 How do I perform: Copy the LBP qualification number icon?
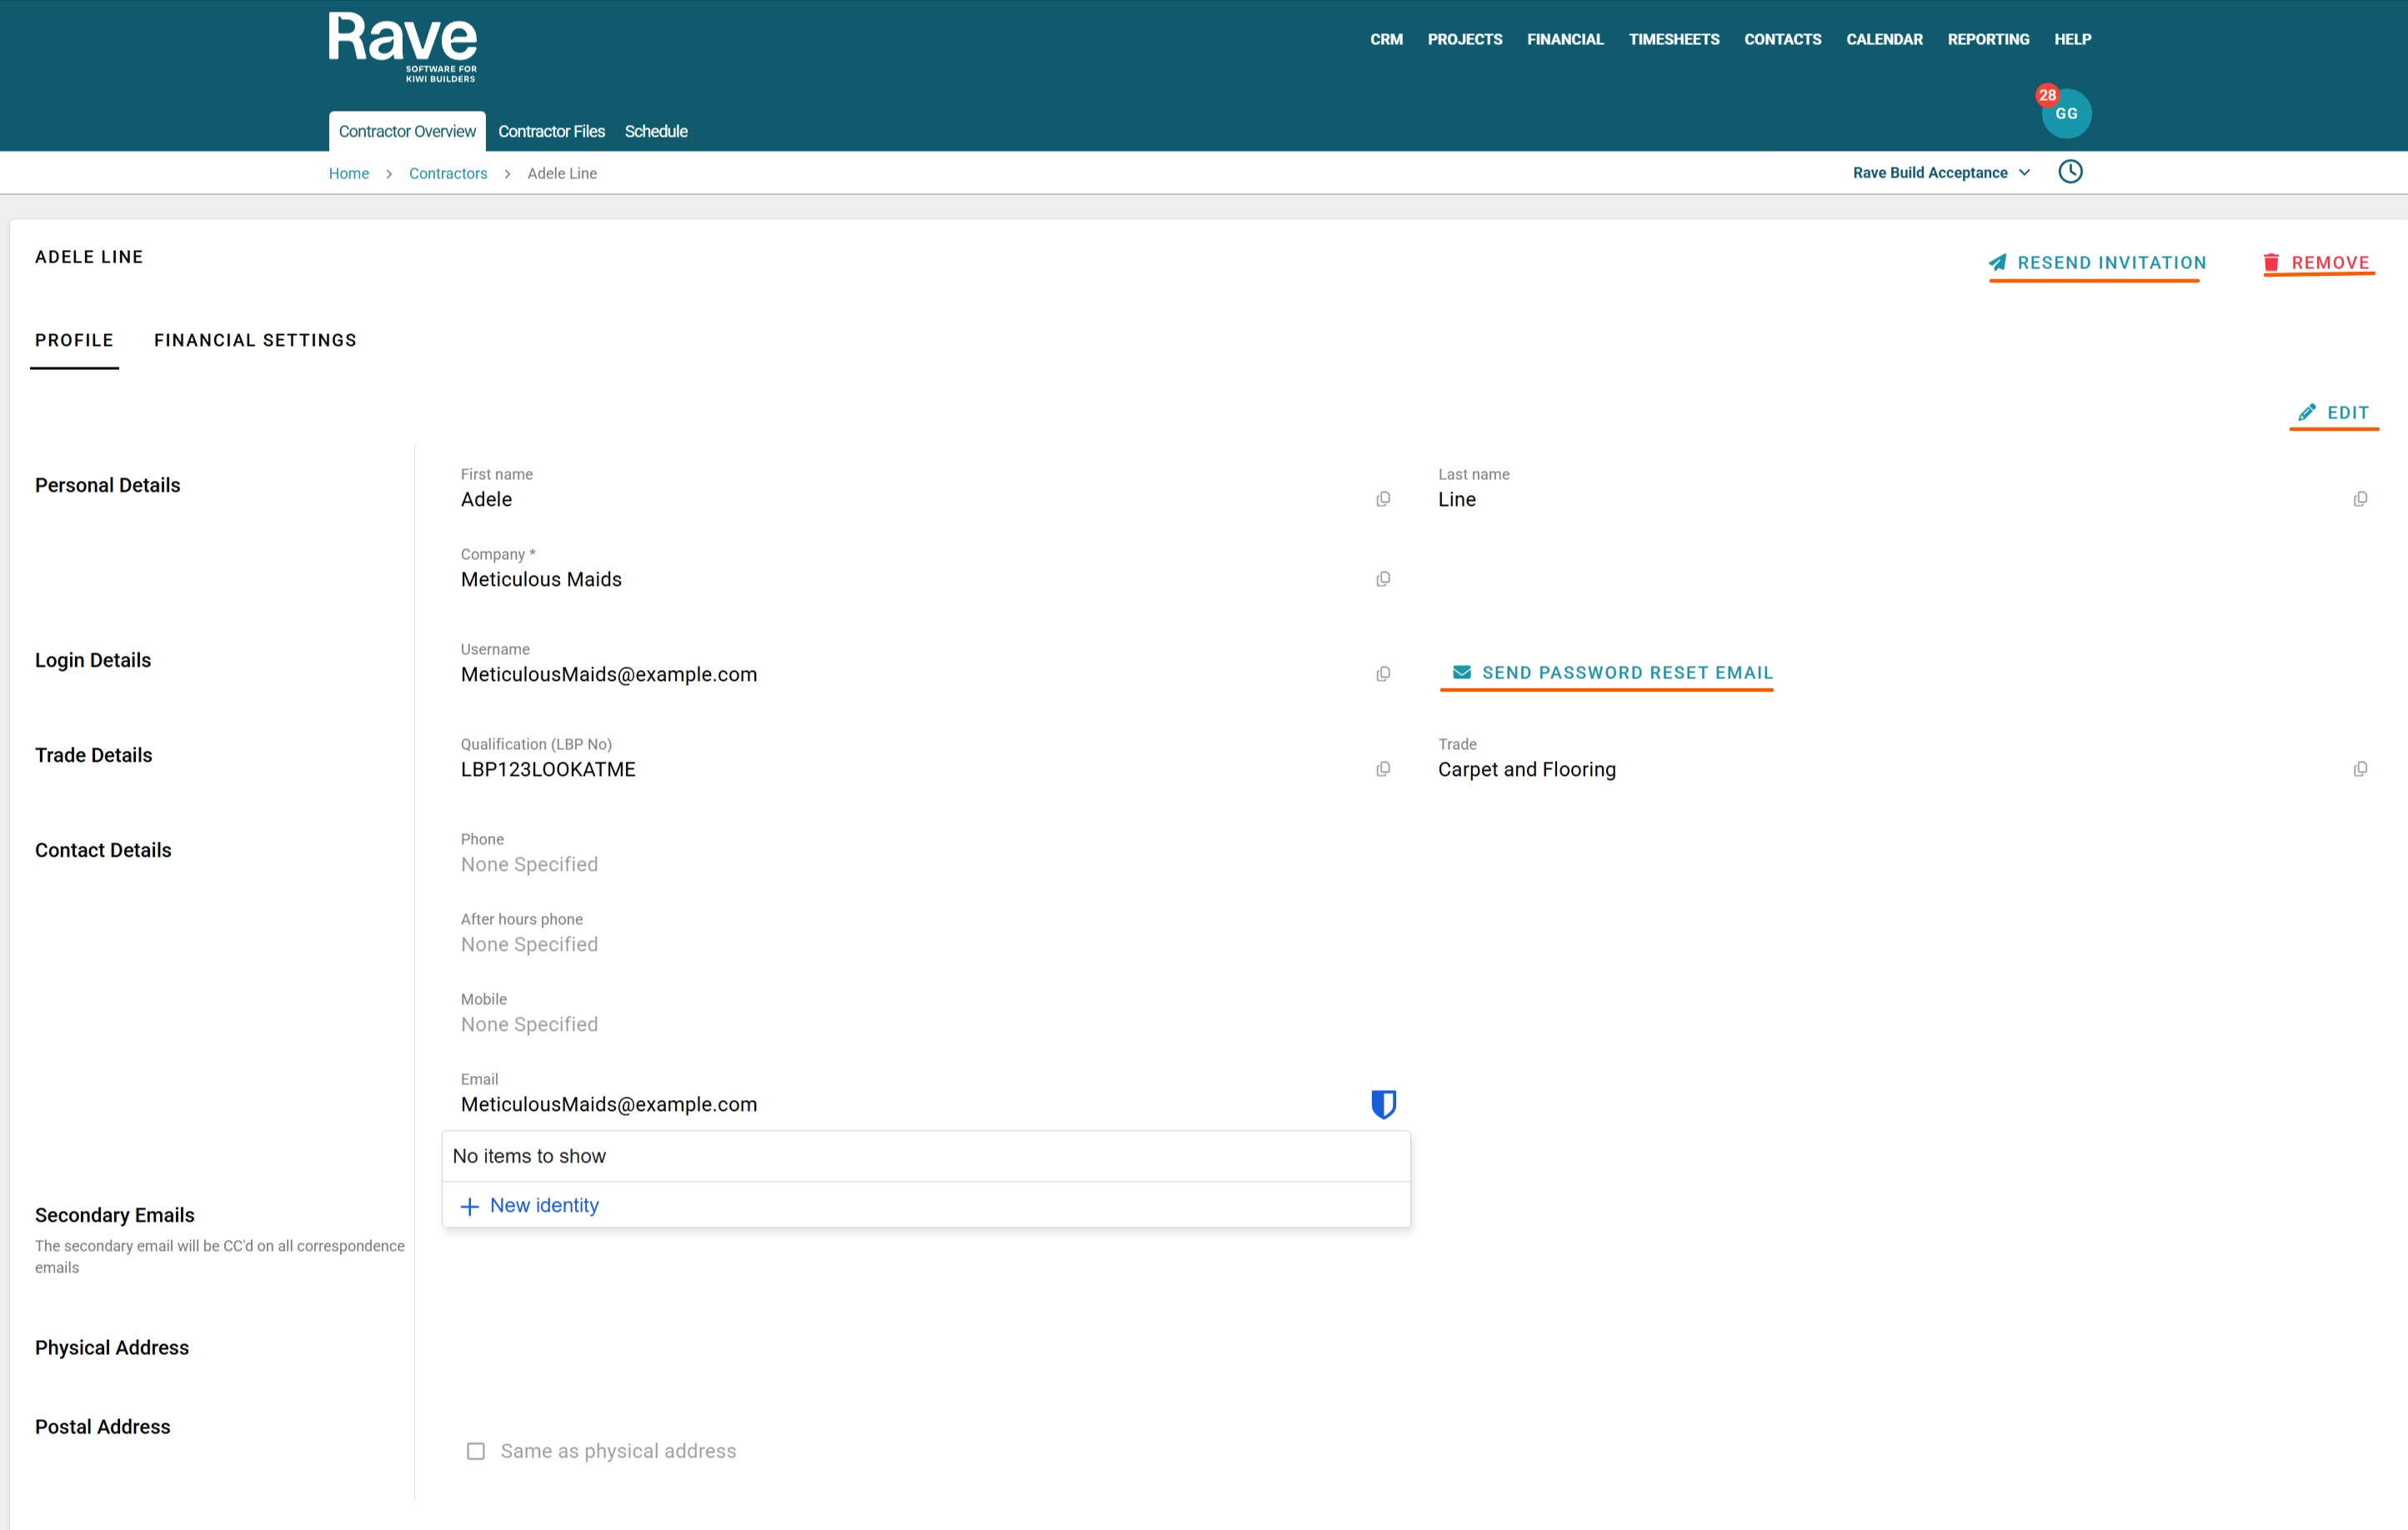pyautogui.click(x=1383, y=769)
